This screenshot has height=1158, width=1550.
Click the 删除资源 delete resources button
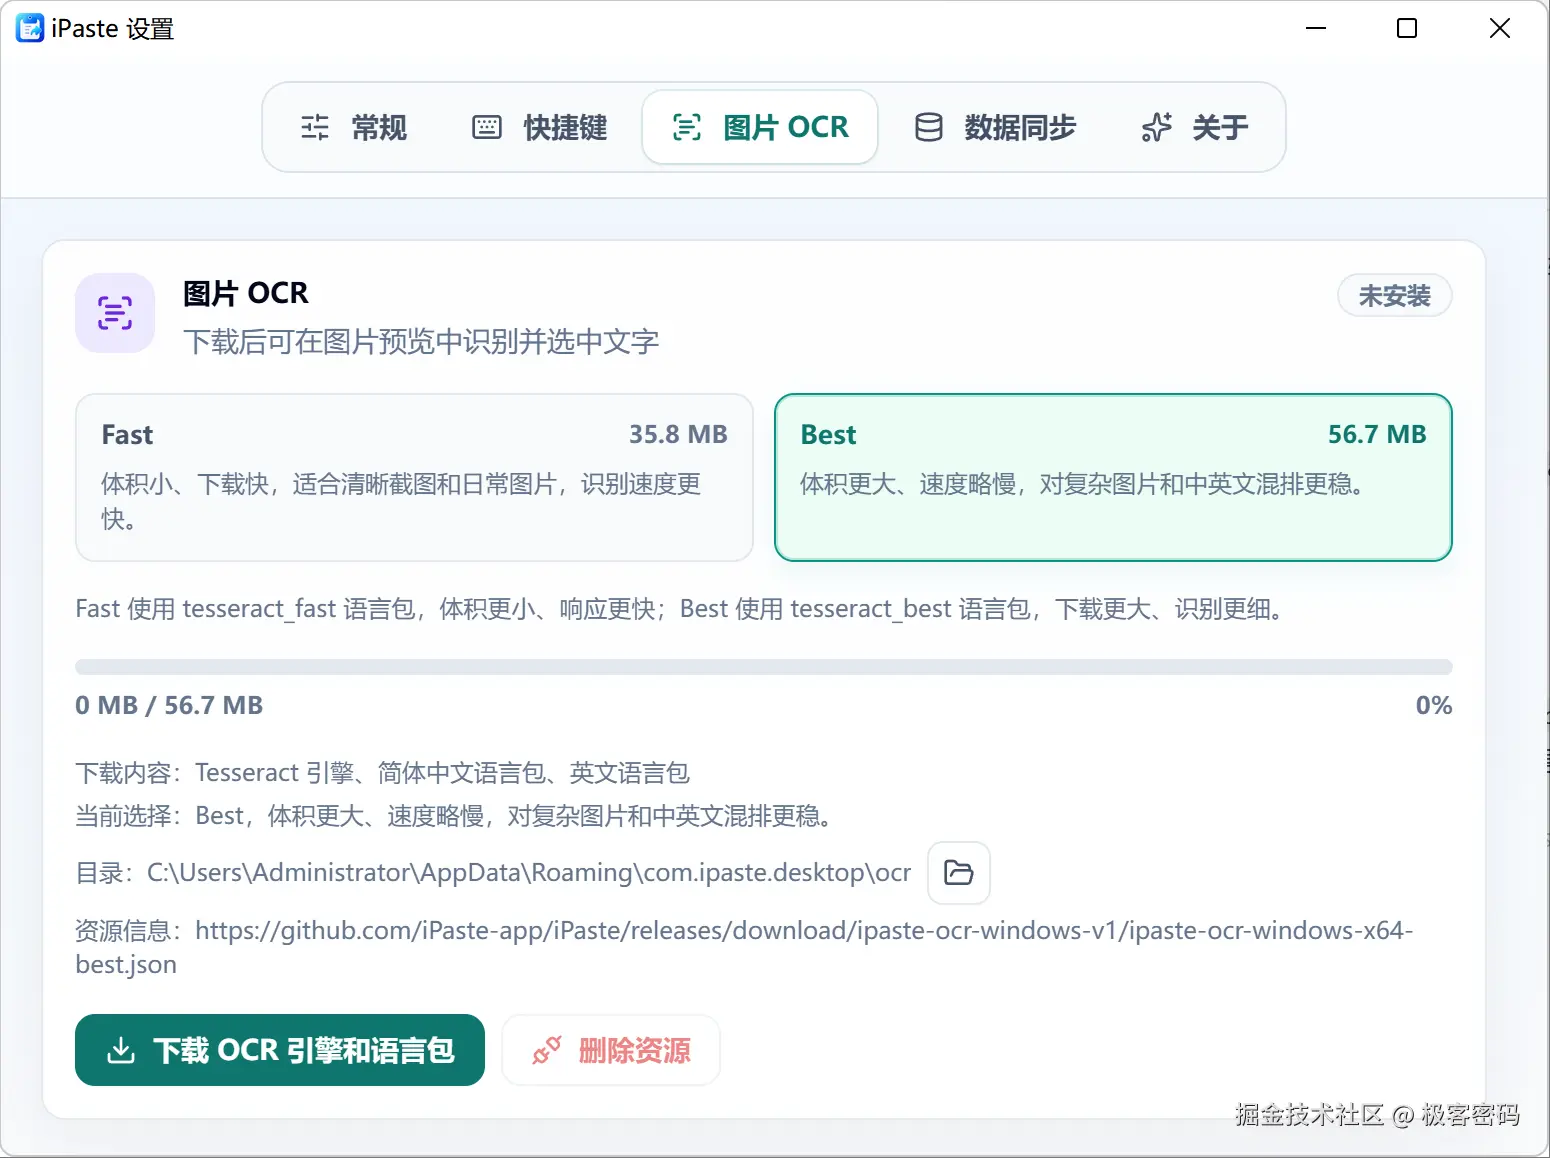click(x=611, y=1050)
